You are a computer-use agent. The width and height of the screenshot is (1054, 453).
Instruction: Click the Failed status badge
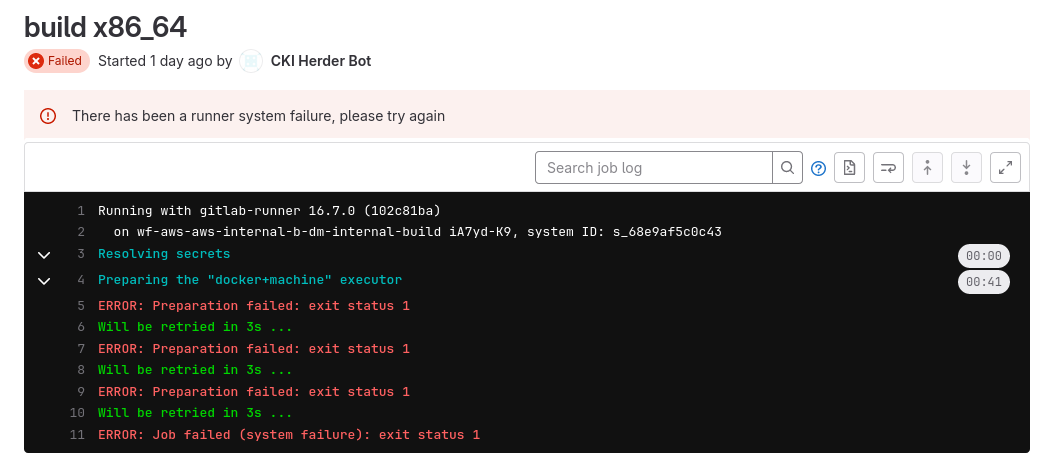[x=57, y=61]
